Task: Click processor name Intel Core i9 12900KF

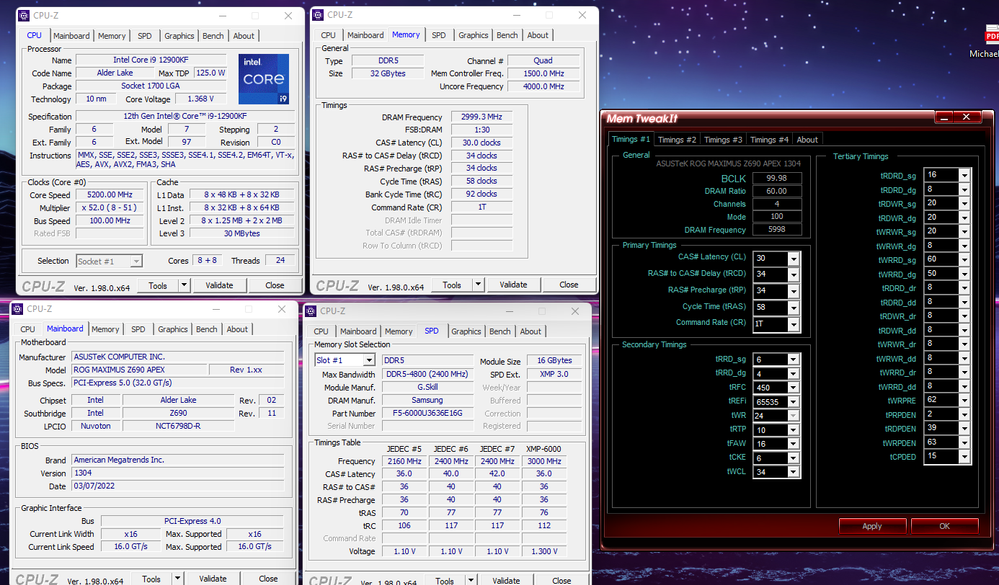Action: point(150,60)
